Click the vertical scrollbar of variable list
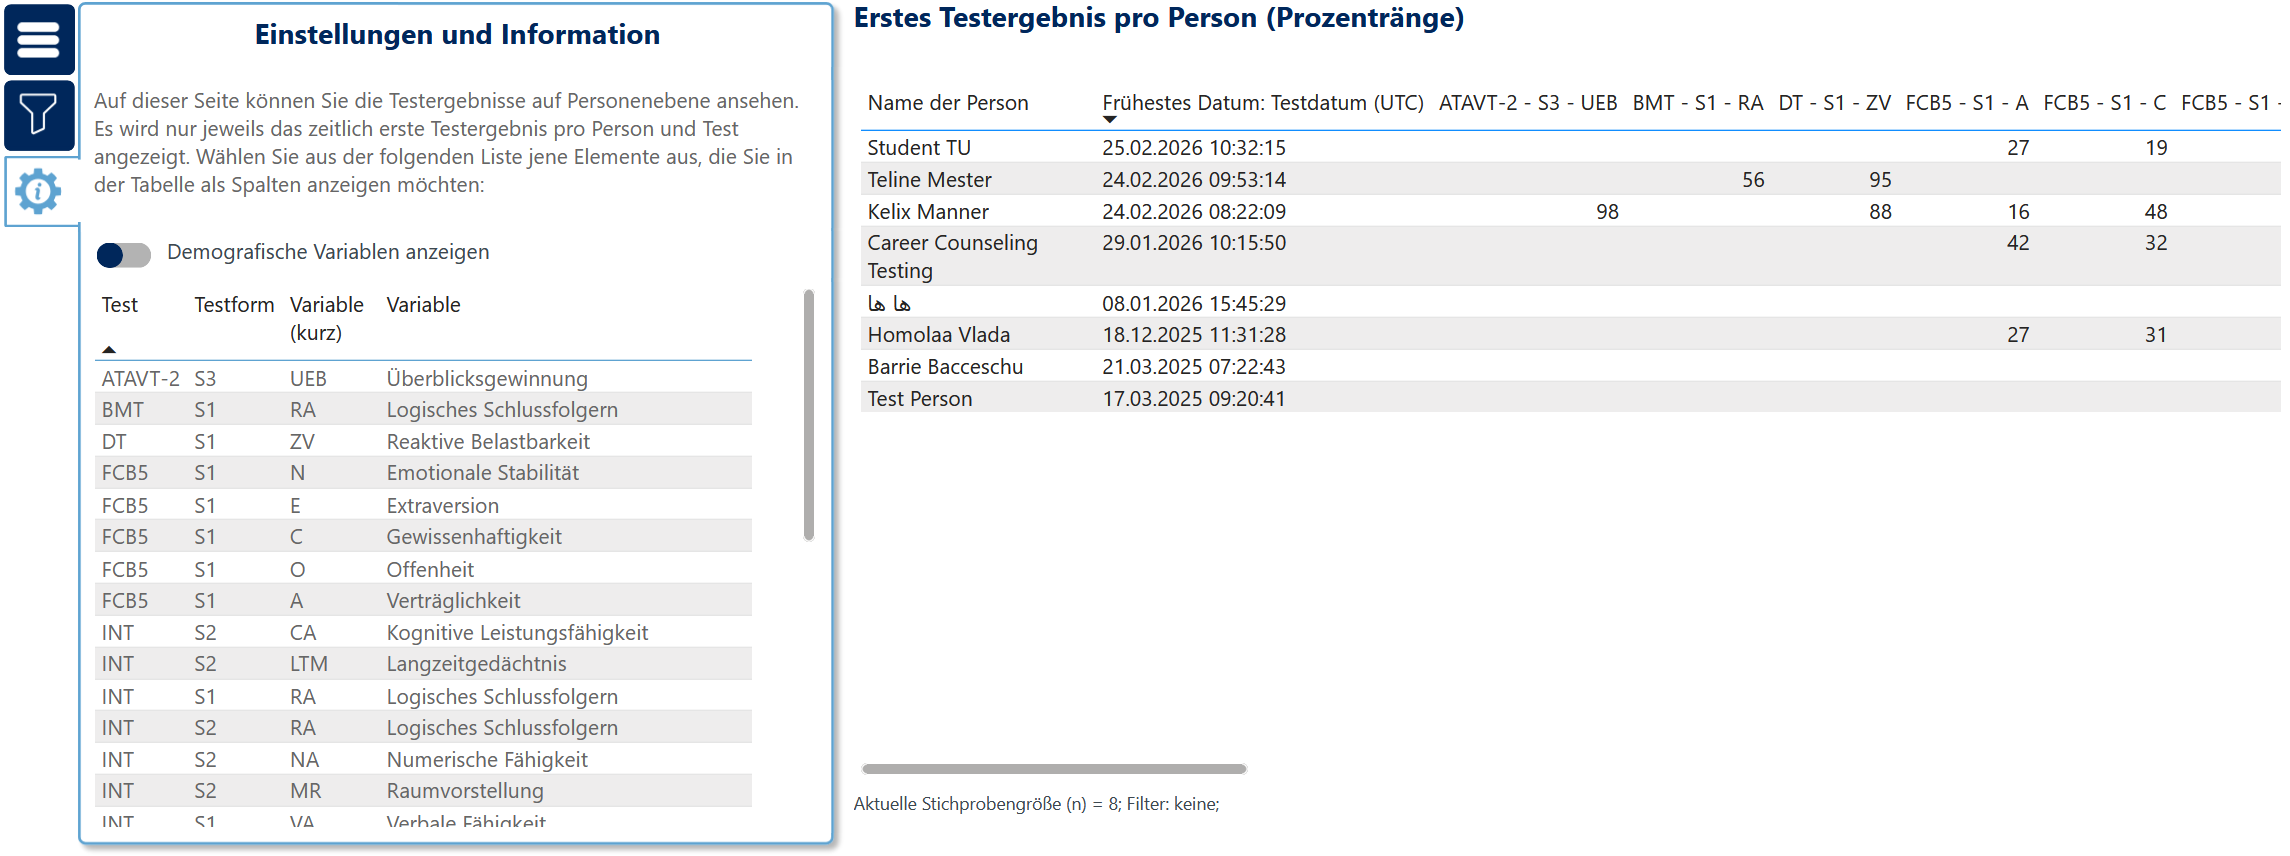 pos(808,415)
